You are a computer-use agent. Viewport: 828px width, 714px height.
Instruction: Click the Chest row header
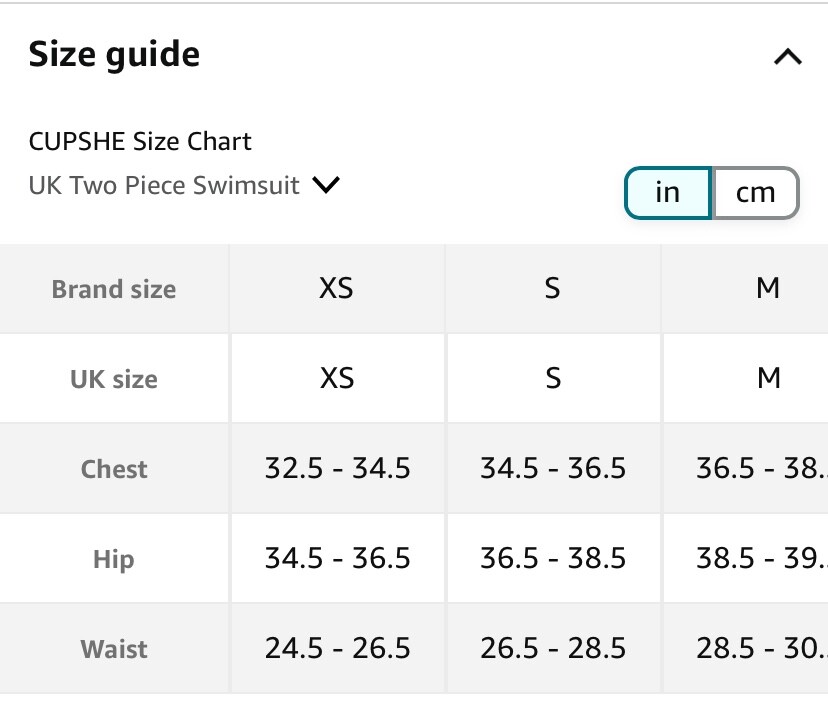[114, 468]
